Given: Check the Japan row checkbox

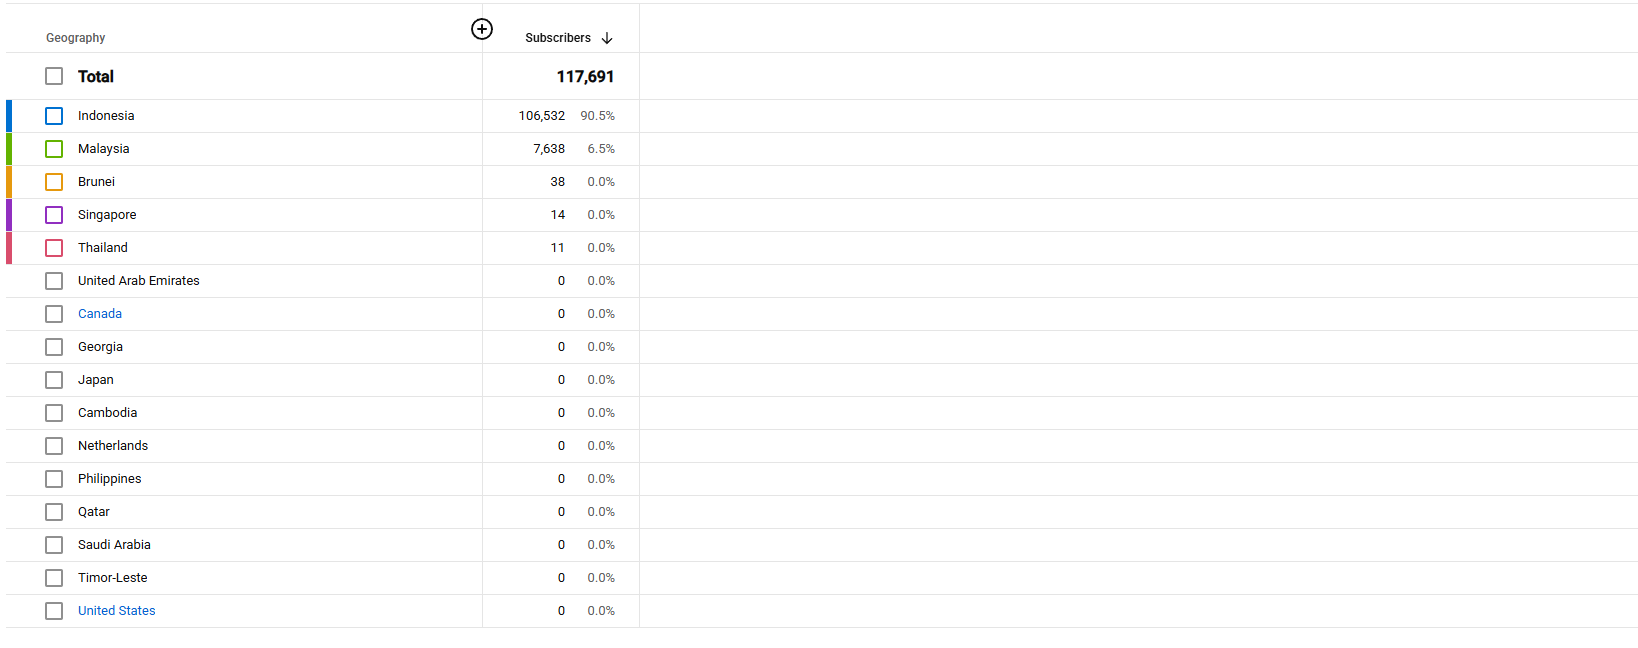Looking at the screenshot, I should tap(54, 380).
